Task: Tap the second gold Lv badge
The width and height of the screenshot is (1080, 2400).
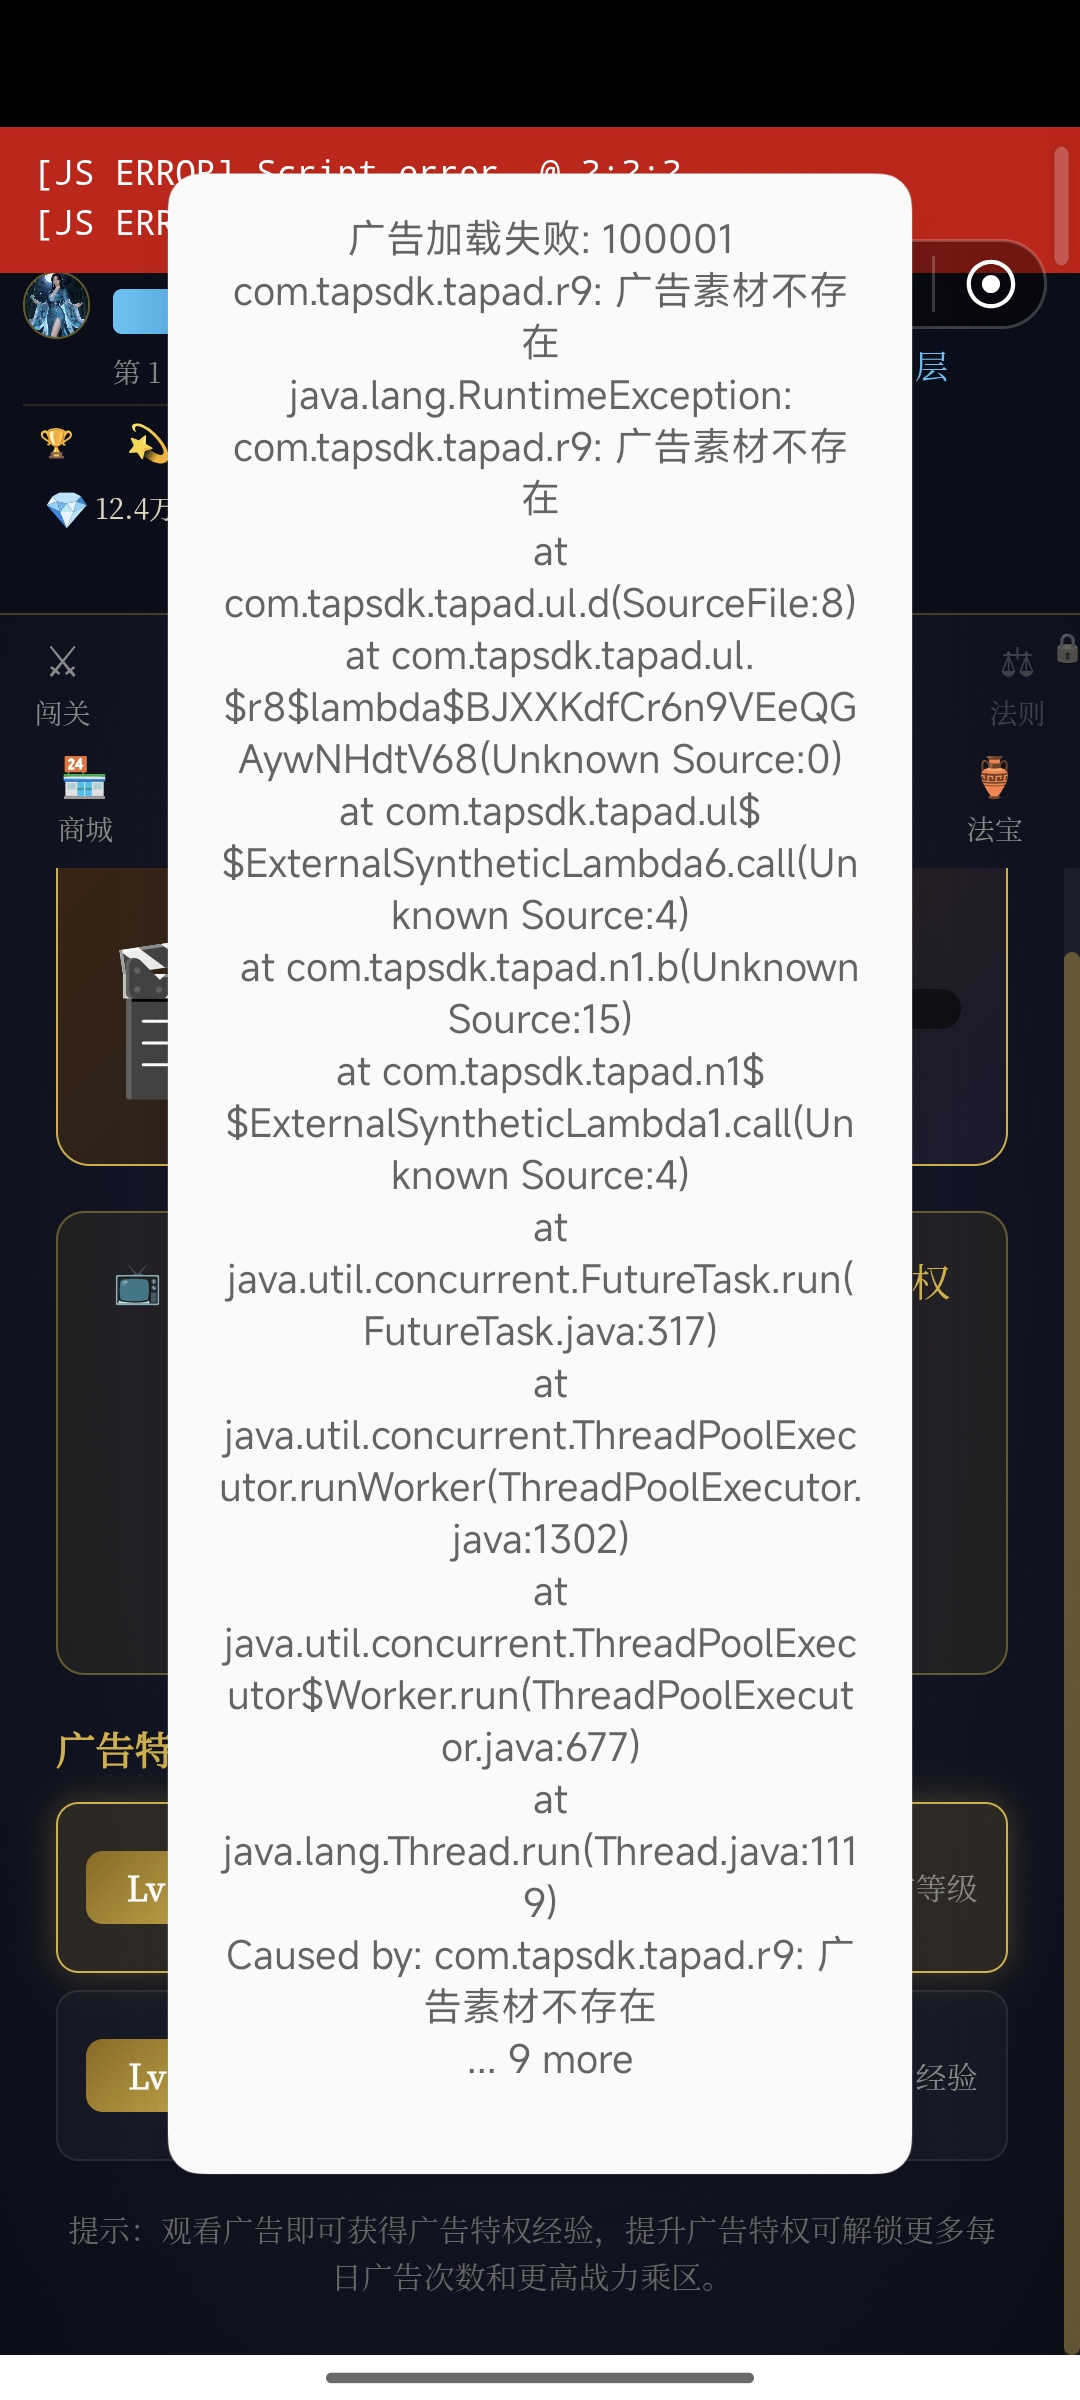Action: click(127, 2076)
